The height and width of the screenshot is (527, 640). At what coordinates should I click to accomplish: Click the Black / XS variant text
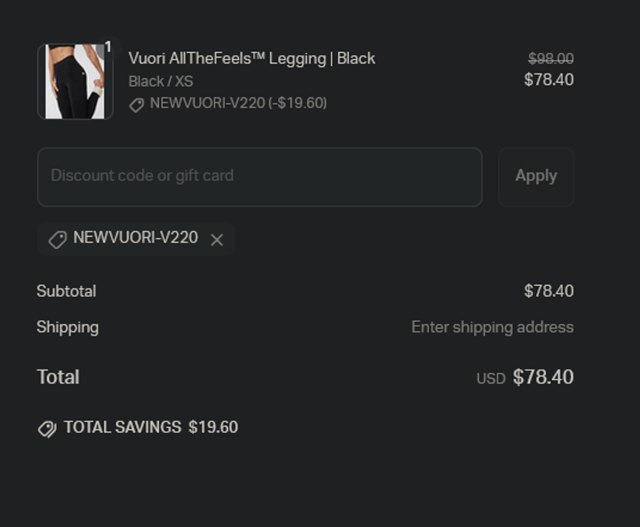[x=161, y=81]
